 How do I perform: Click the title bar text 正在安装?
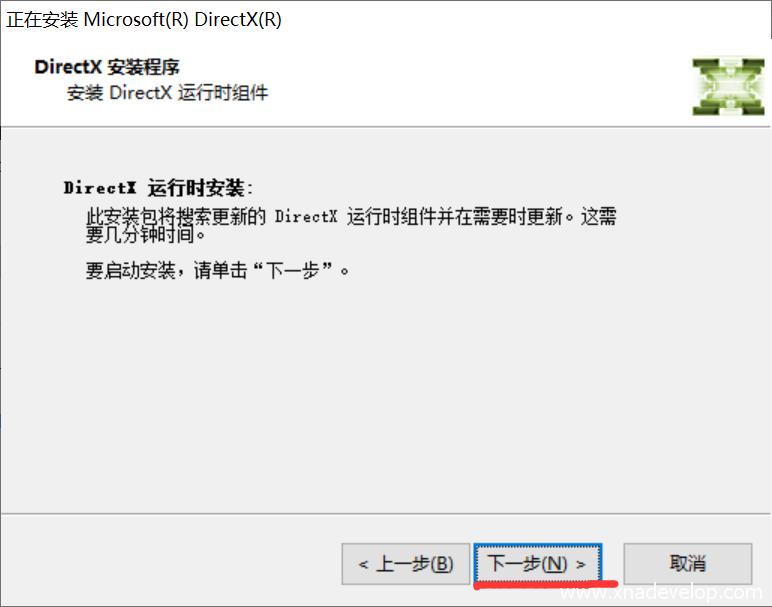click(x=42, y=20)
